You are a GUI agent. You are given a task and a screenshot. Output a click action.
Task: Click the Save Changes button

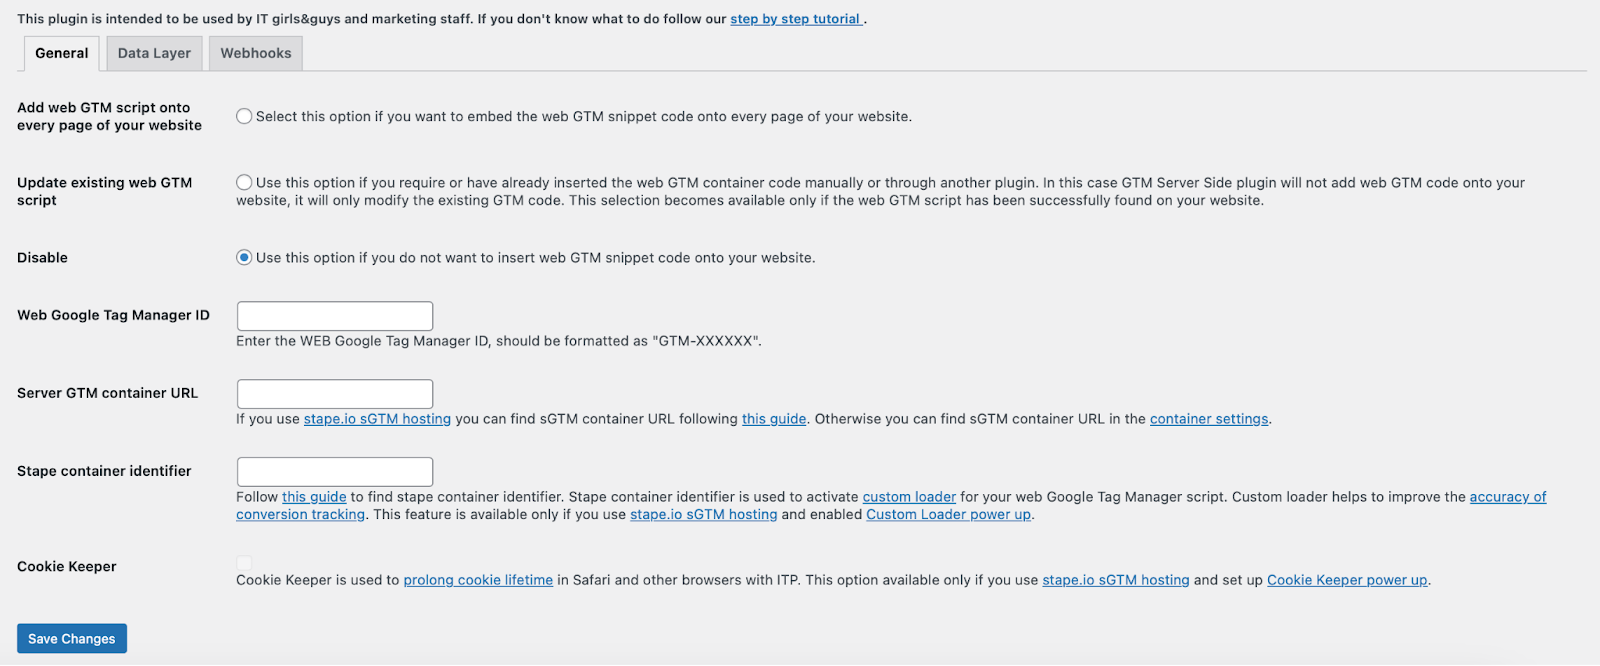tap(71, 638)
